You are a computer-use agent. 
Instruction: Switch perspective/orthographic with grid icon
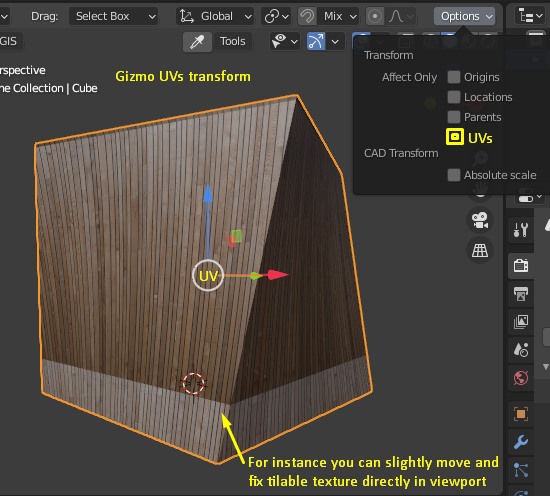pyautogui.click(x=480, y=251)
